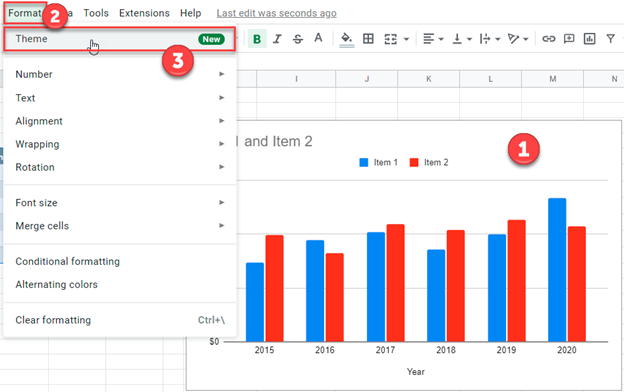
Task: Insert comment using toolbar icon
Action: point(569,39)
